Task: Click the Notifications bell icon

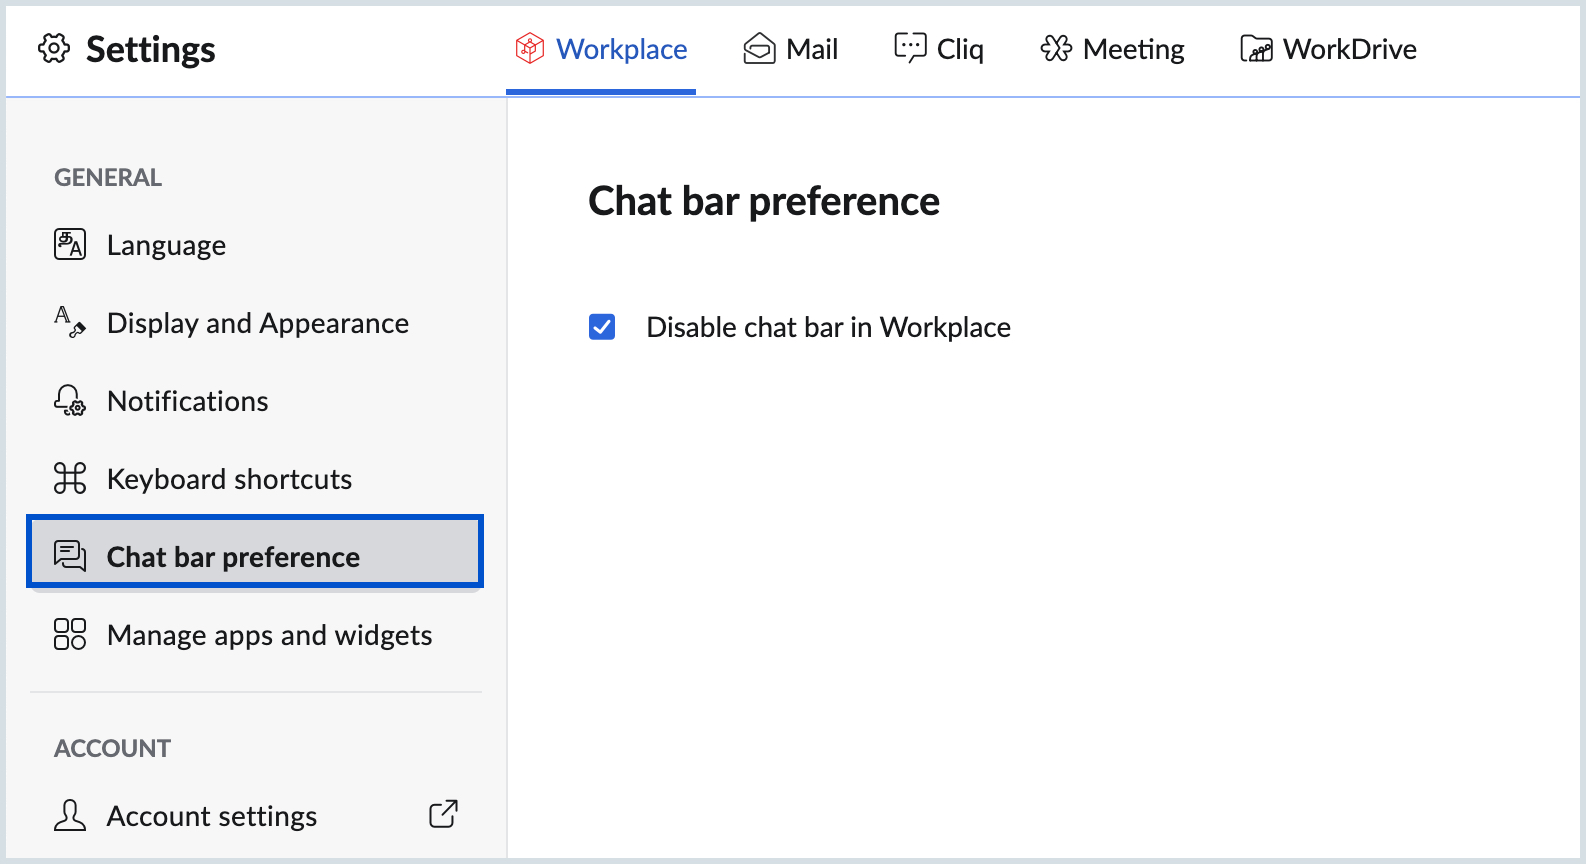Action: tap(70, 400)
